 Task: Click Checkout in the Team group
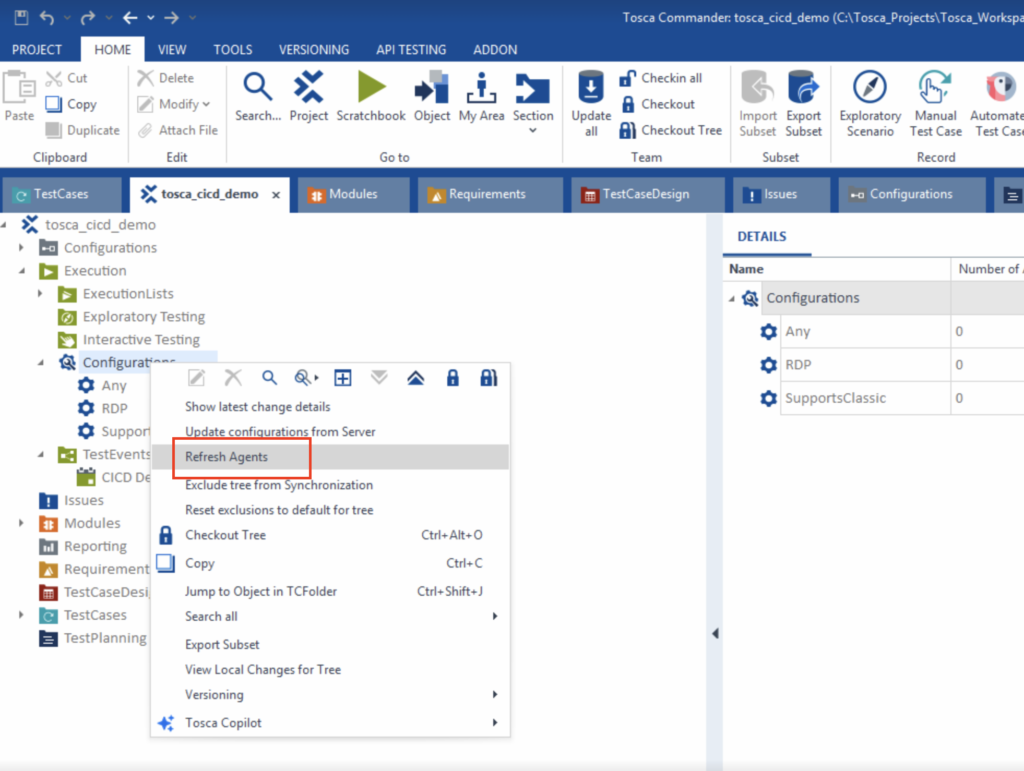658,104
